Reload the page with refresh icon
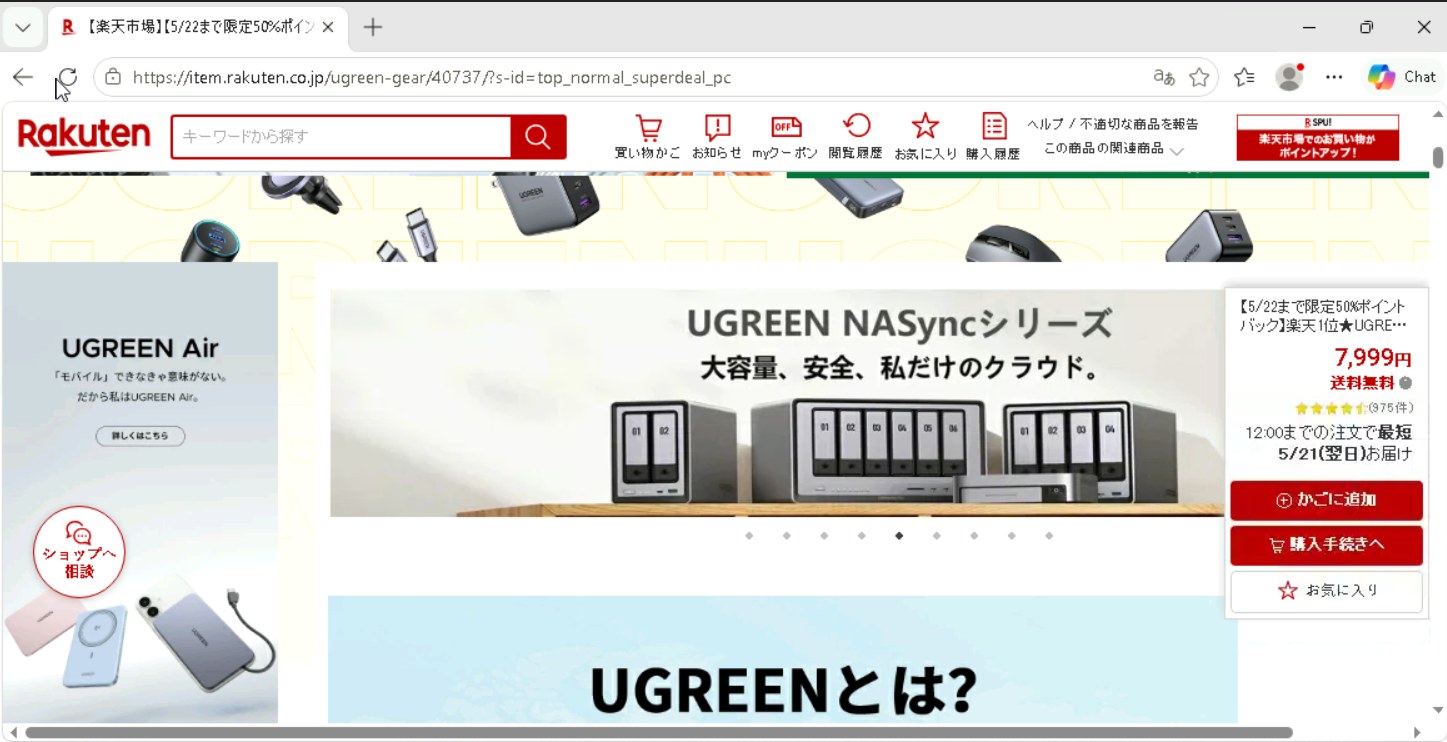Viewport: 1447px width, 742px height. coord(67,77)
